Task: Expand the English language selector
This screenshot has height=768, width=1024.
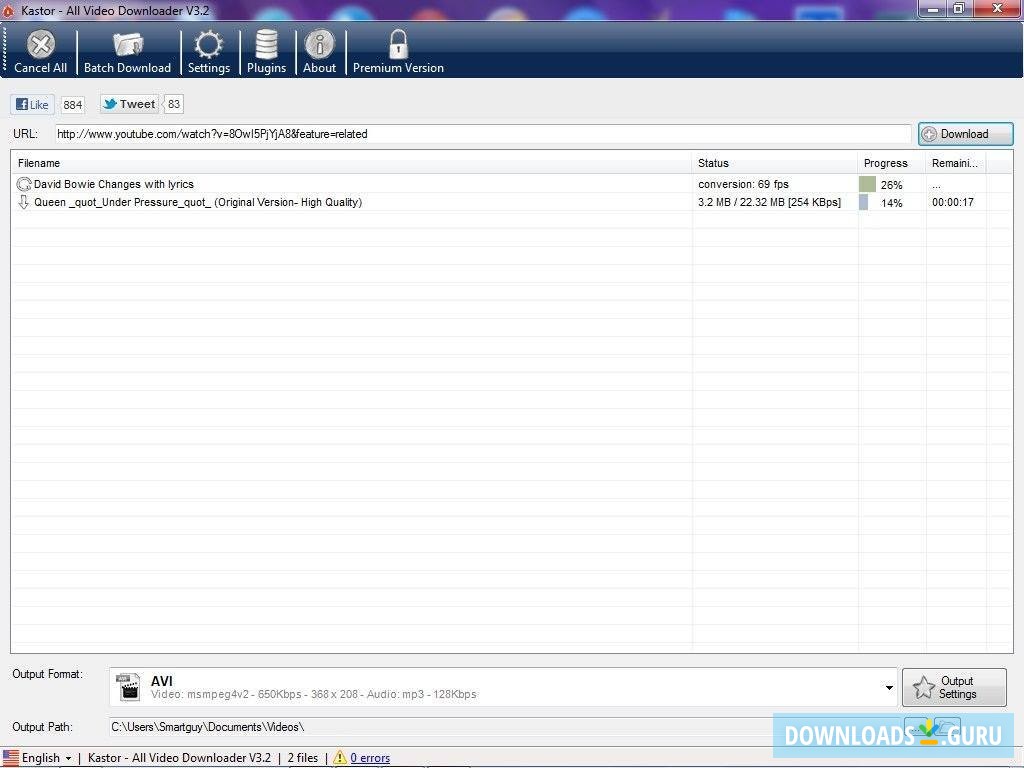Action: 38,758
